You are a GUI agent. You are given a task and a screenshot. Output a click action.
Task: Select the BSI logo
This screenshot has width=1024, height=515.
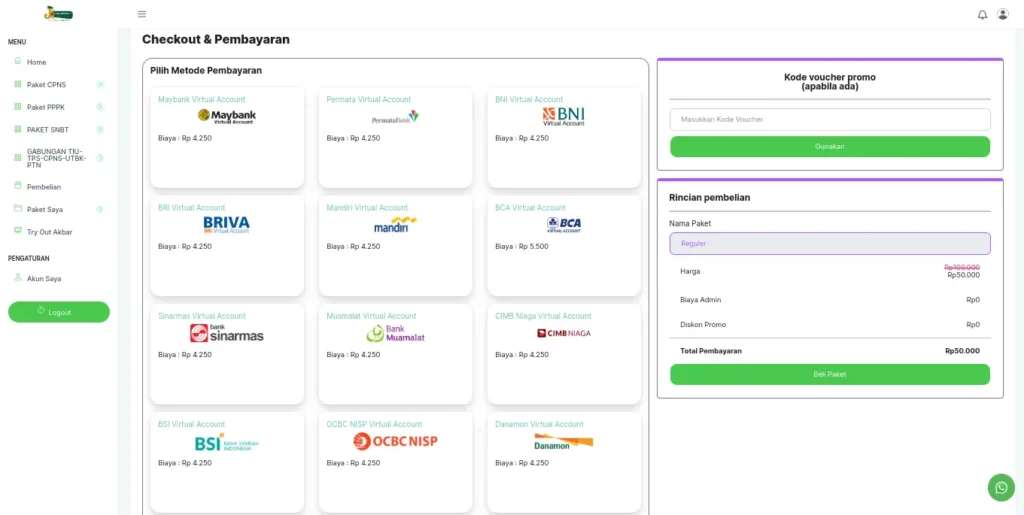click(227, 443)
